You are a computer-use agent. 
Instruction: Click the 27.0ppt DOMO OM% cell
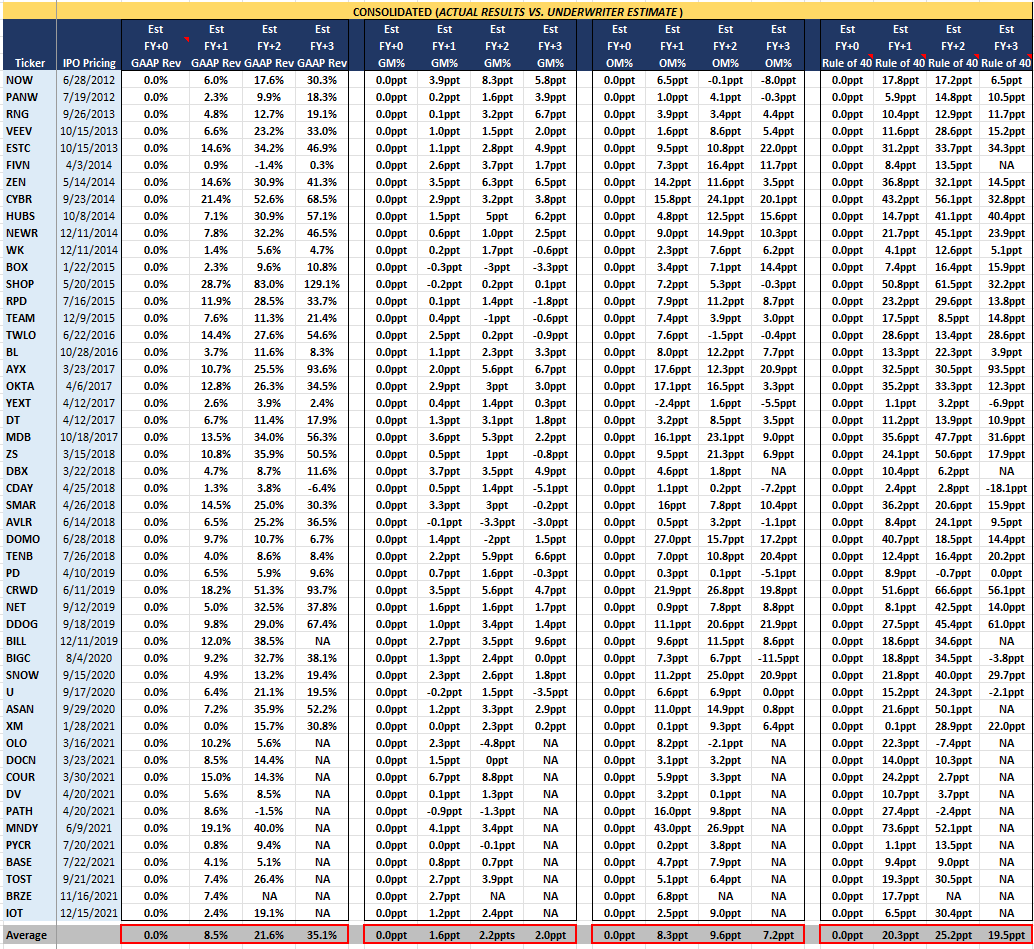tap(673, 539)
